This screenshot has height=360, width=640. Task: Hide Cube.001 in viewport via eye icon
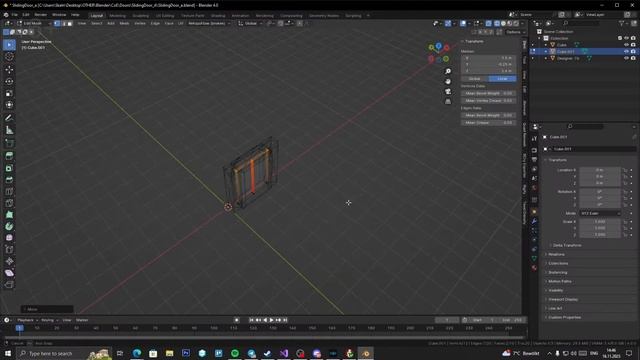(626, 51)
